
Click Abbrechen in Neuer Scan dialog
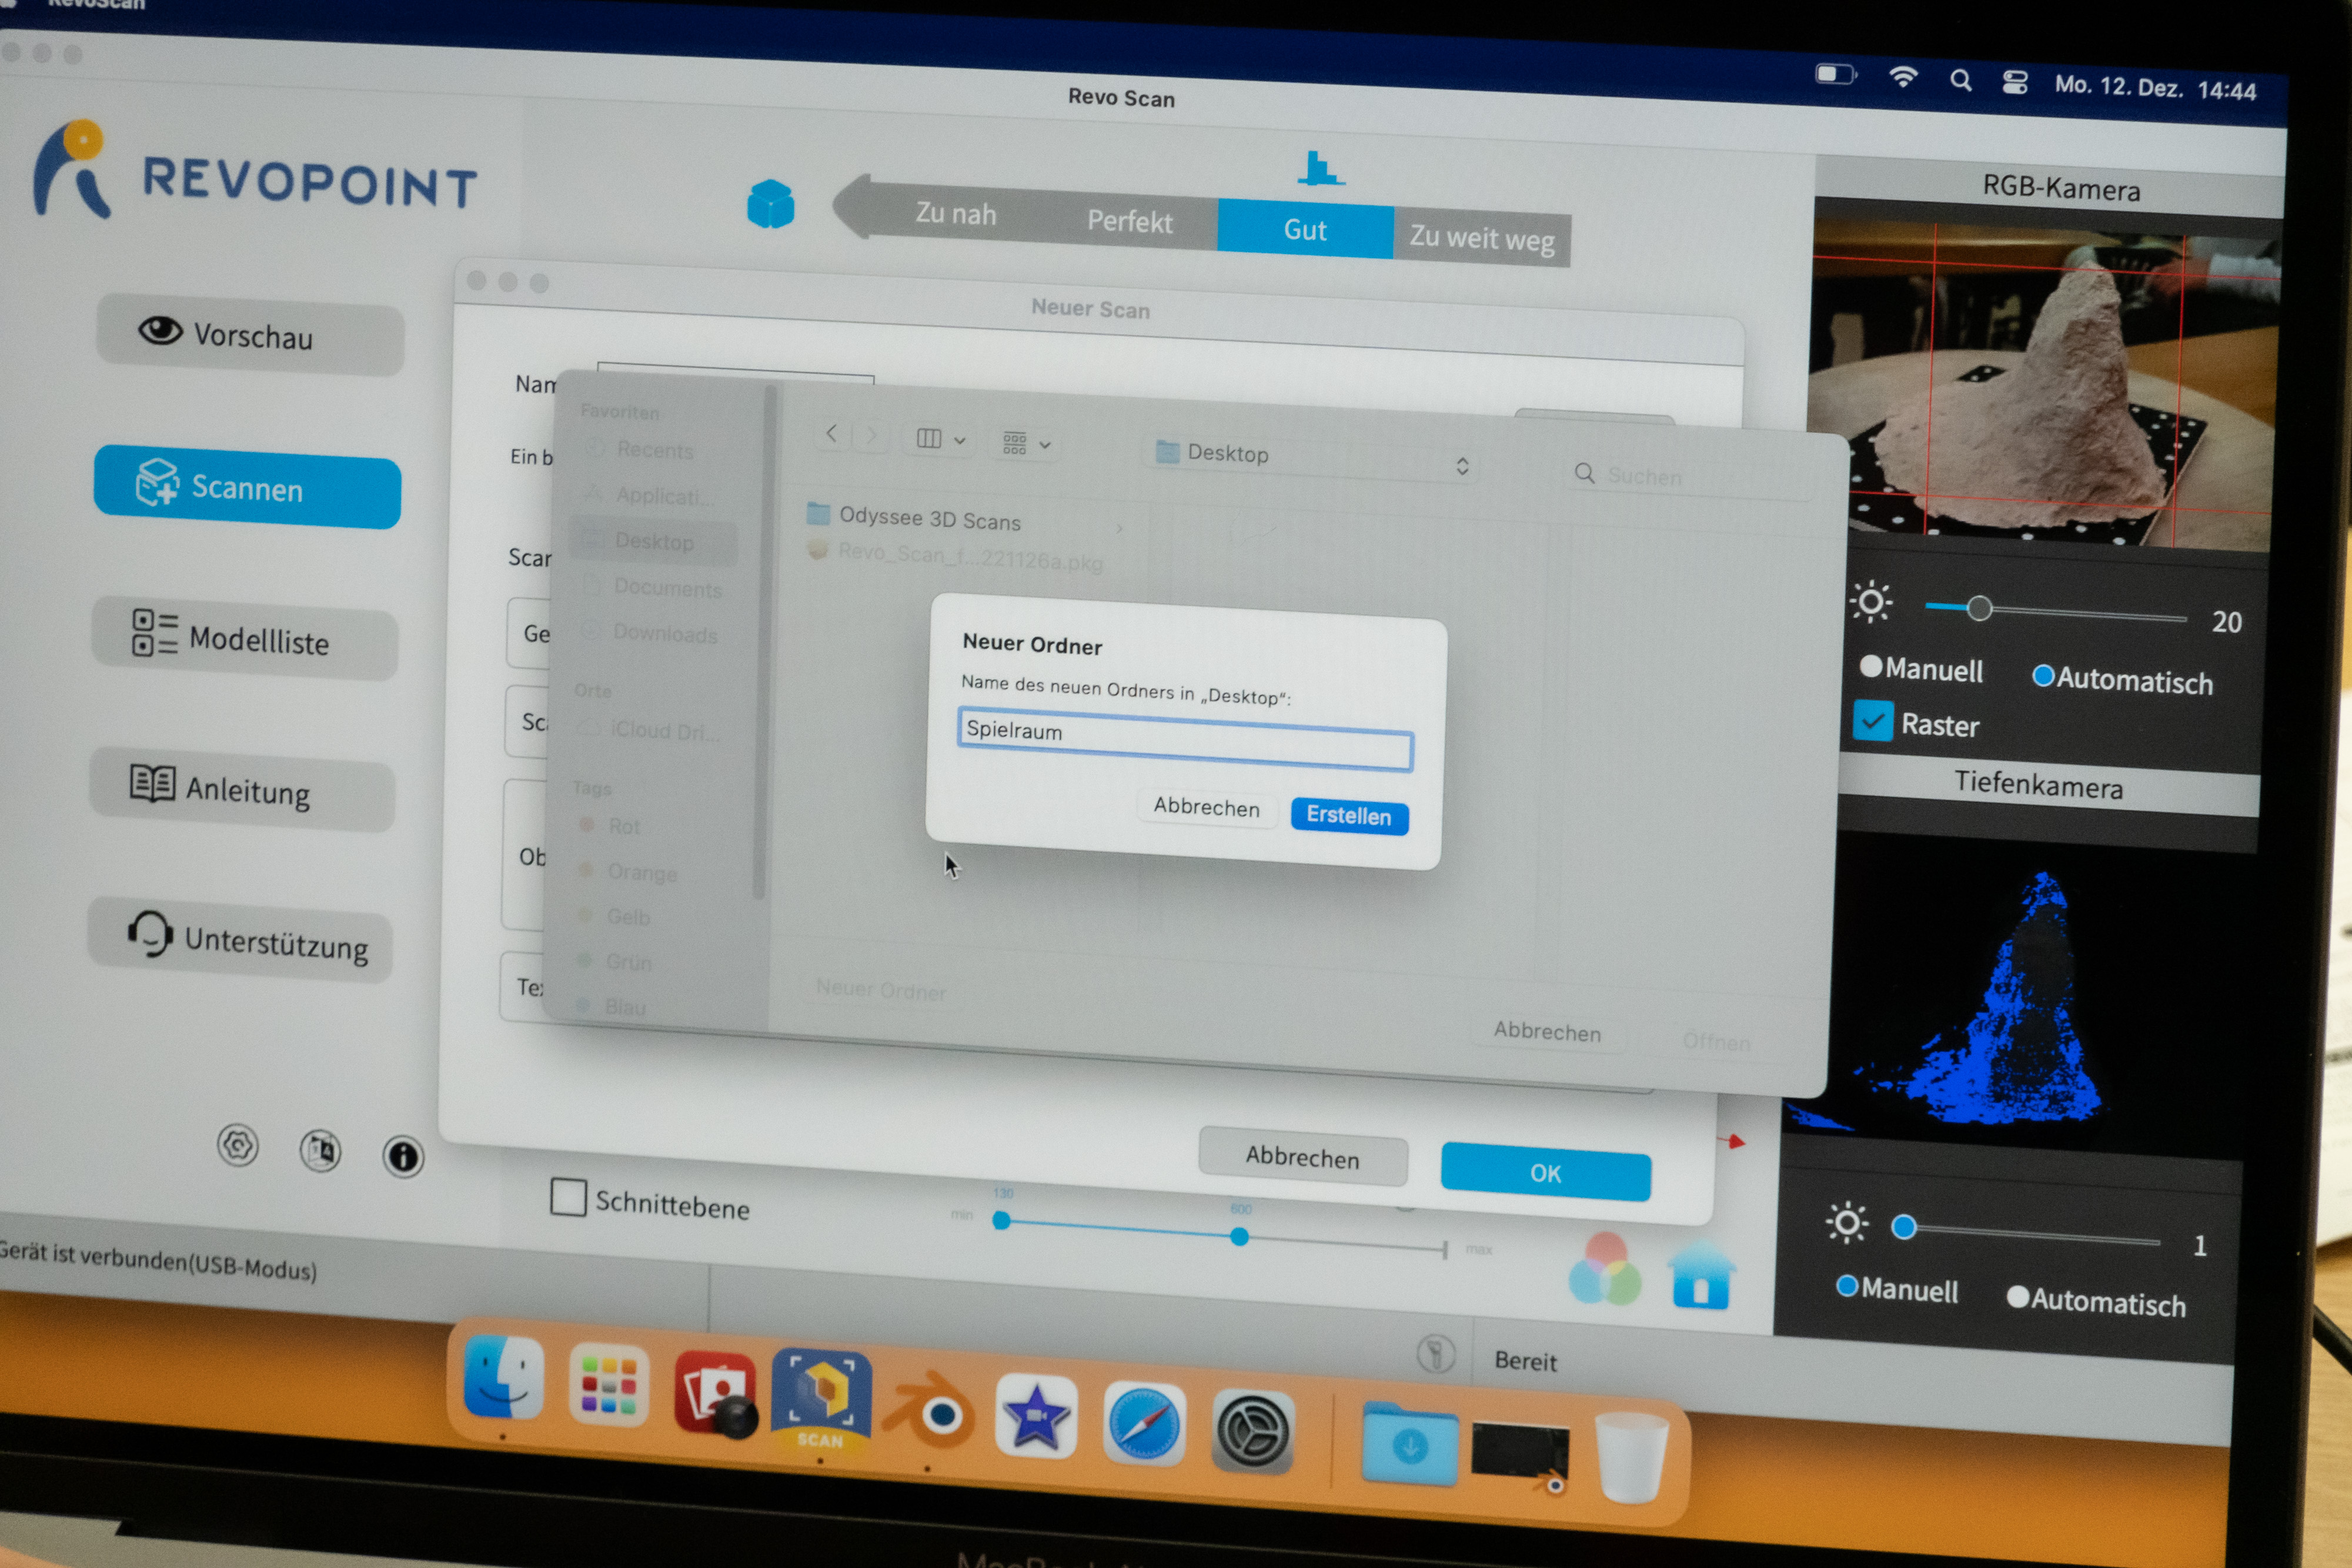point(1302,1157)
